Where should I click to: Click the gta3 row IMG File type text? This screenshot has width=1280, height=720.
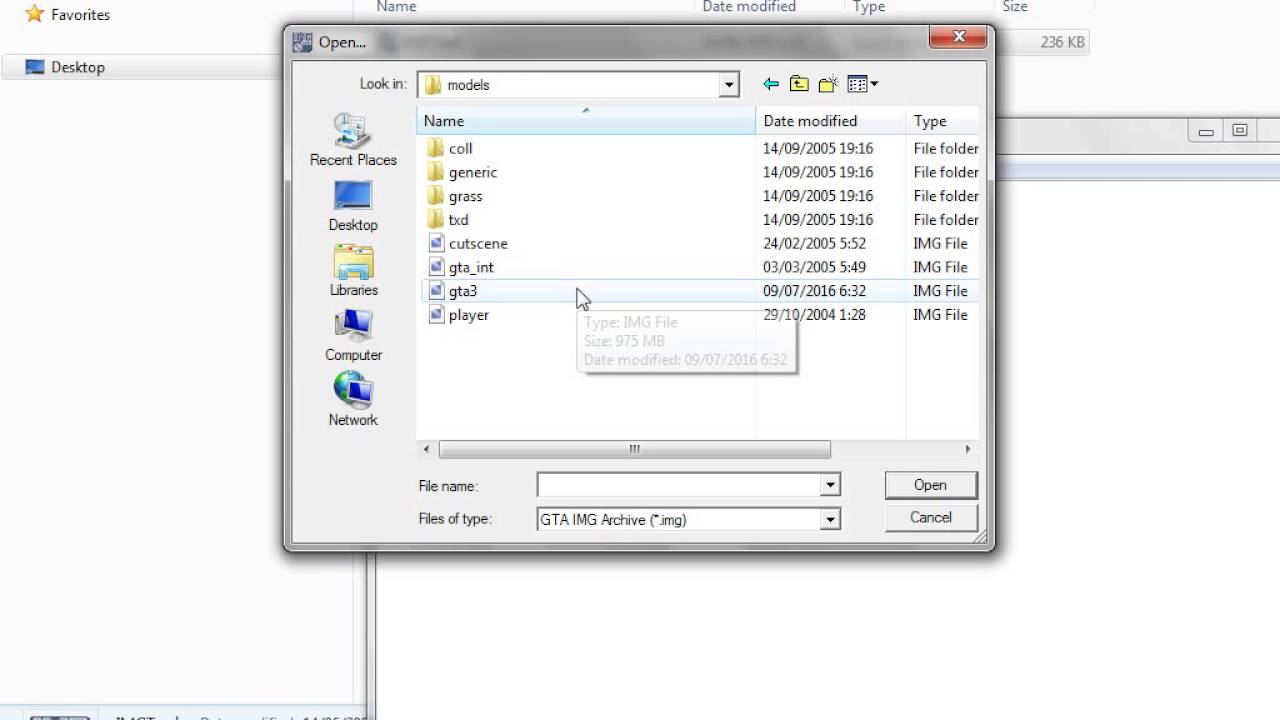coord(940,291)
